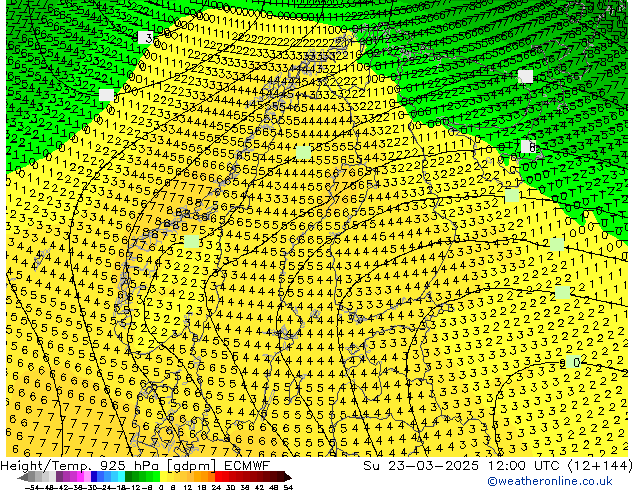
Task: Click the white '3' contour label on map
Action: 148,38
